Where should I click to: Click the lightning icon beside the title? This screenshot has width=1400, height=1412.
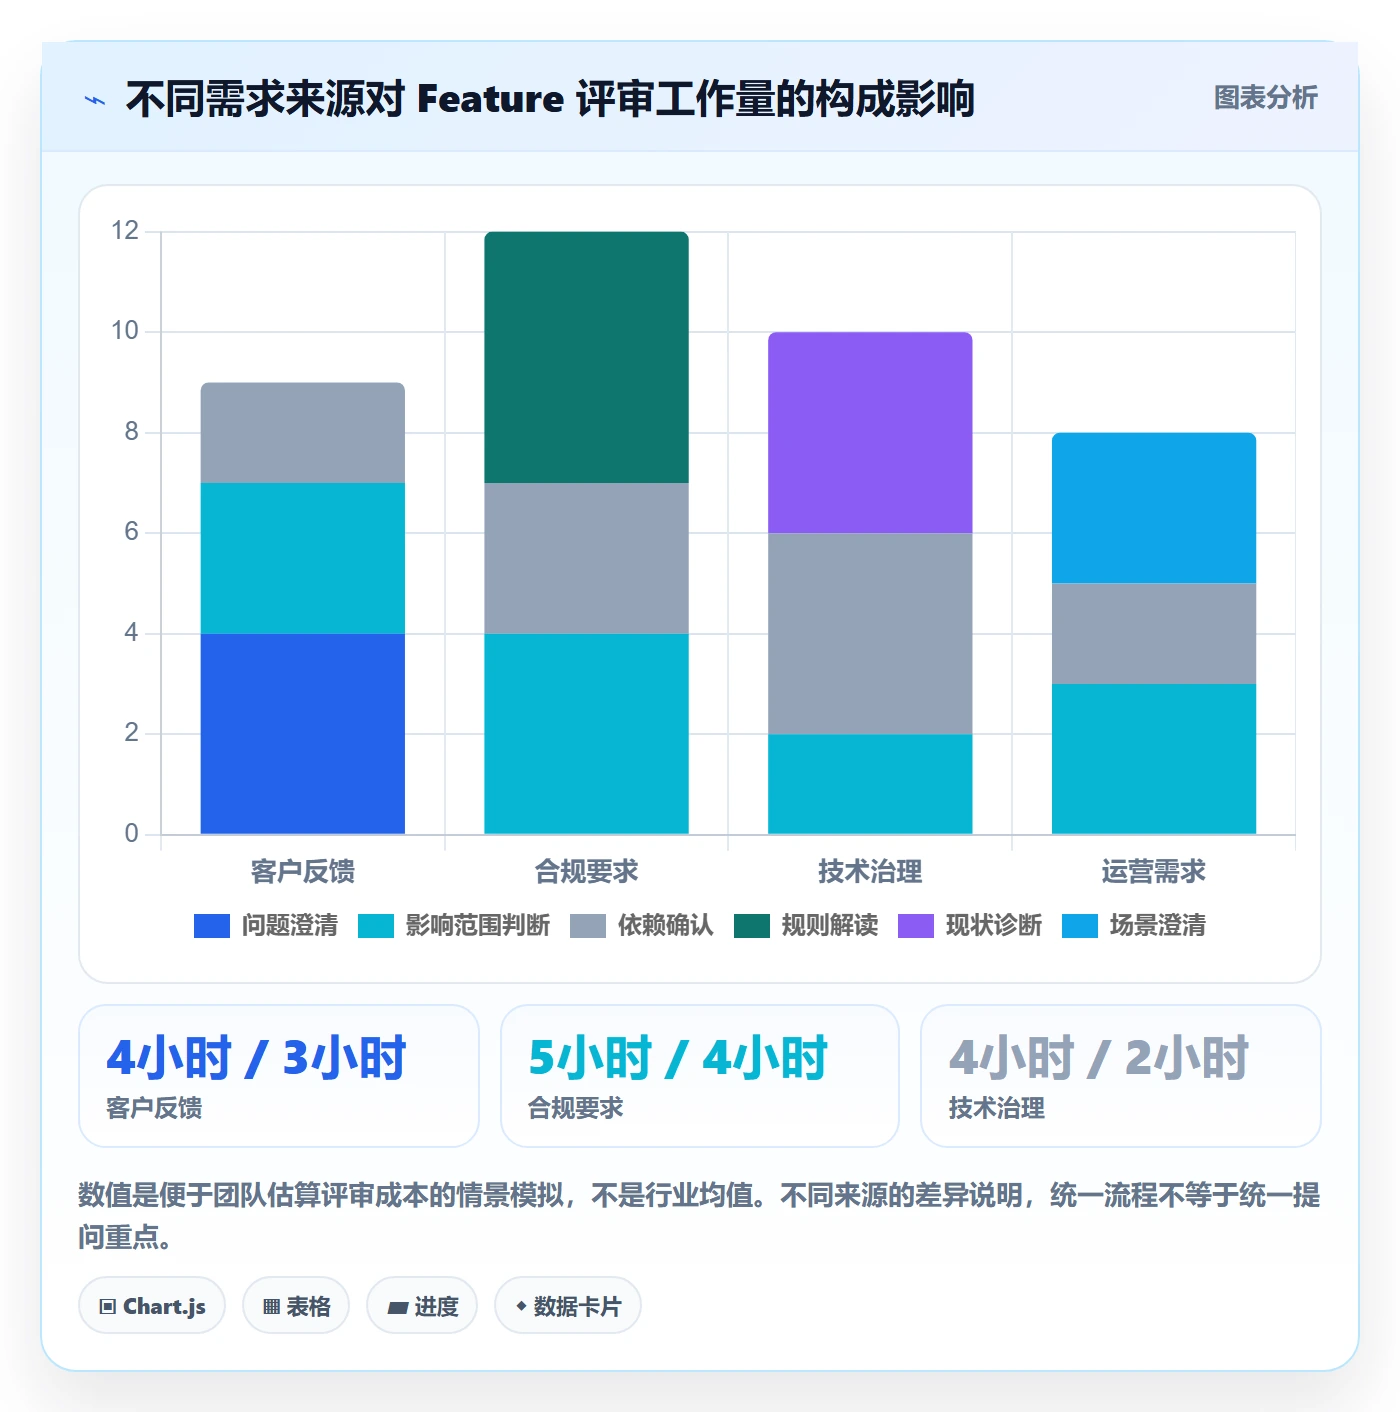coord(95,100)
